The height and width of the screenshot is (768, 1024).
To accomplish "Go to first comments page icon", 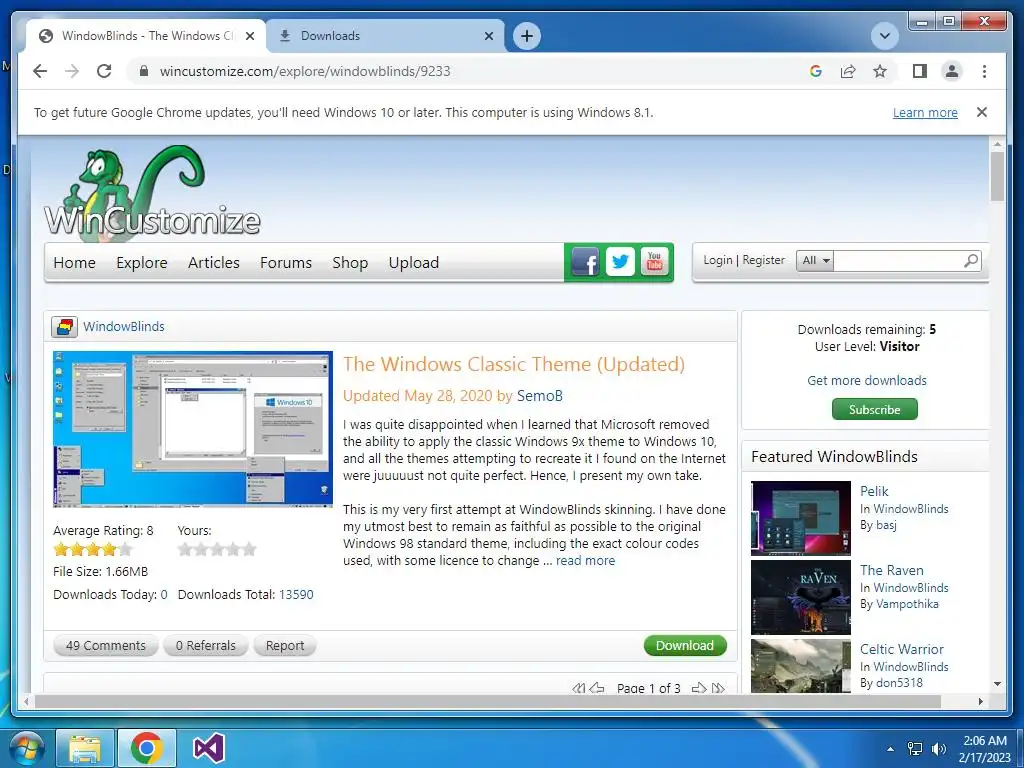I will click(x=578, y=688).
